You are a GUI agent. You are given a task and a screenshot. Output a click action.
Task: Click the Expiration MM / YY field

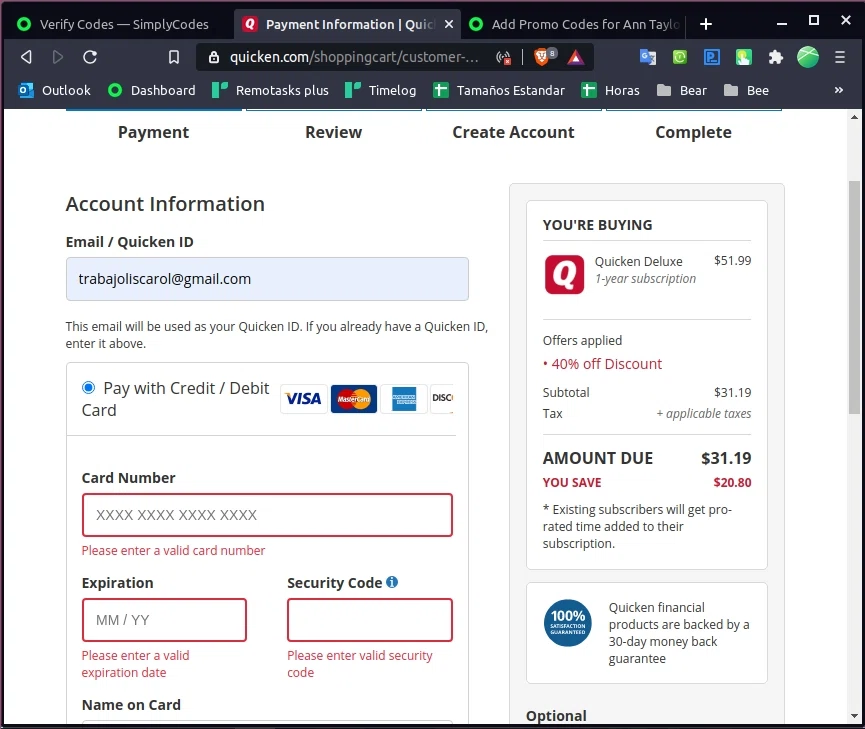(x=164, y=620)
